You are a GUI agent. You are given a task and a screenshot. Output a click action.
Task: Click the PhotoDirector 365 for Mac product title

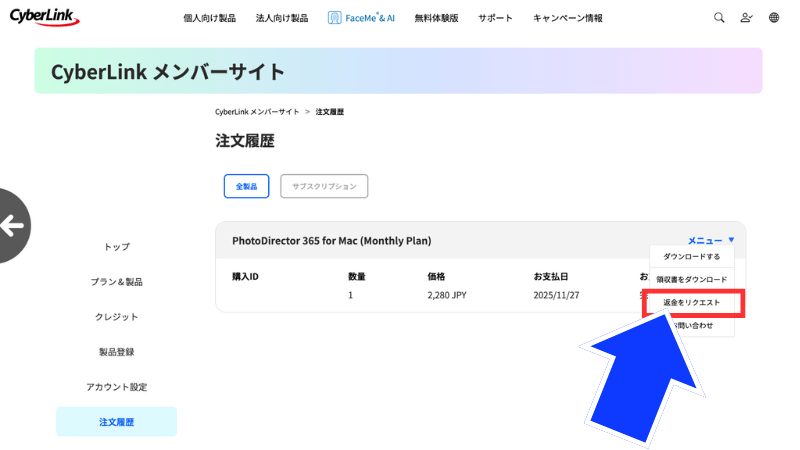pos(332,241)
